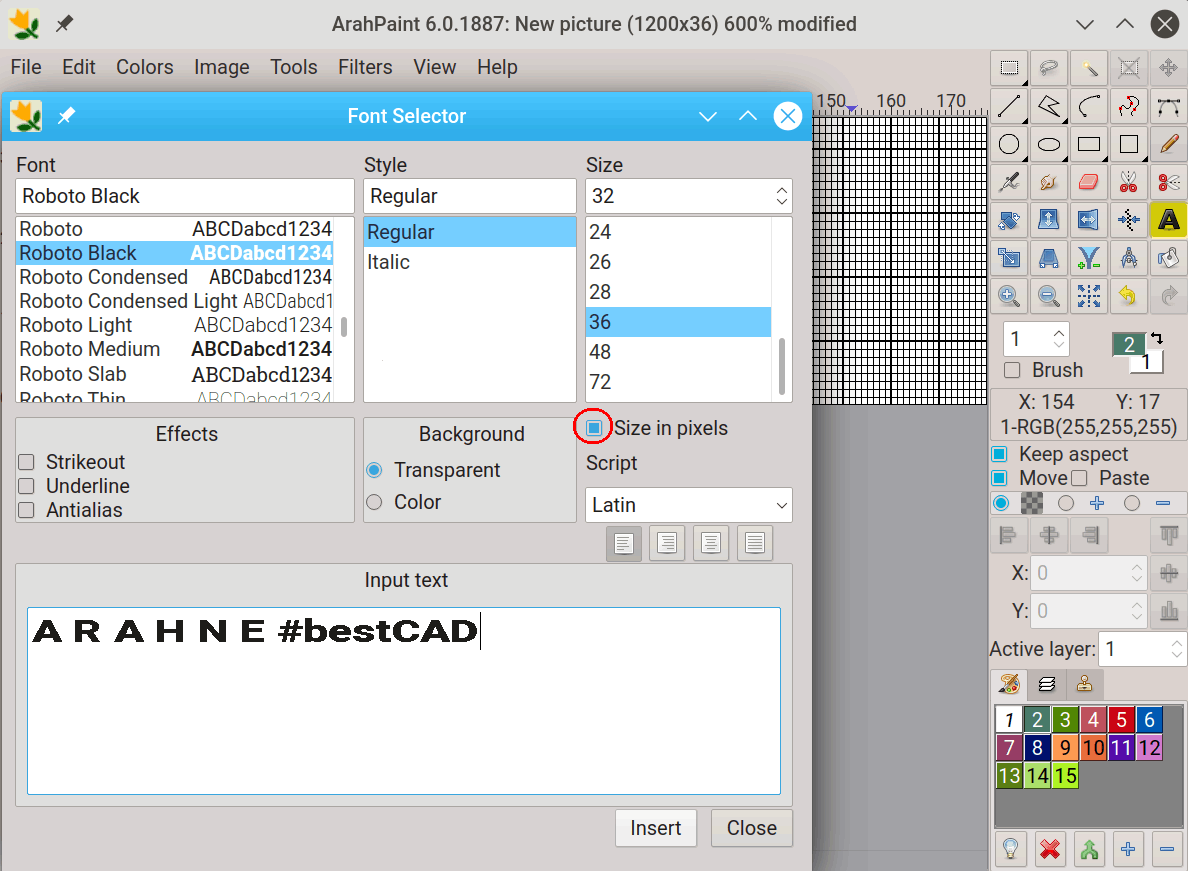Choose the straight line drawing tool
The image size is (1188, 871).
click(x=1009, y=106)
